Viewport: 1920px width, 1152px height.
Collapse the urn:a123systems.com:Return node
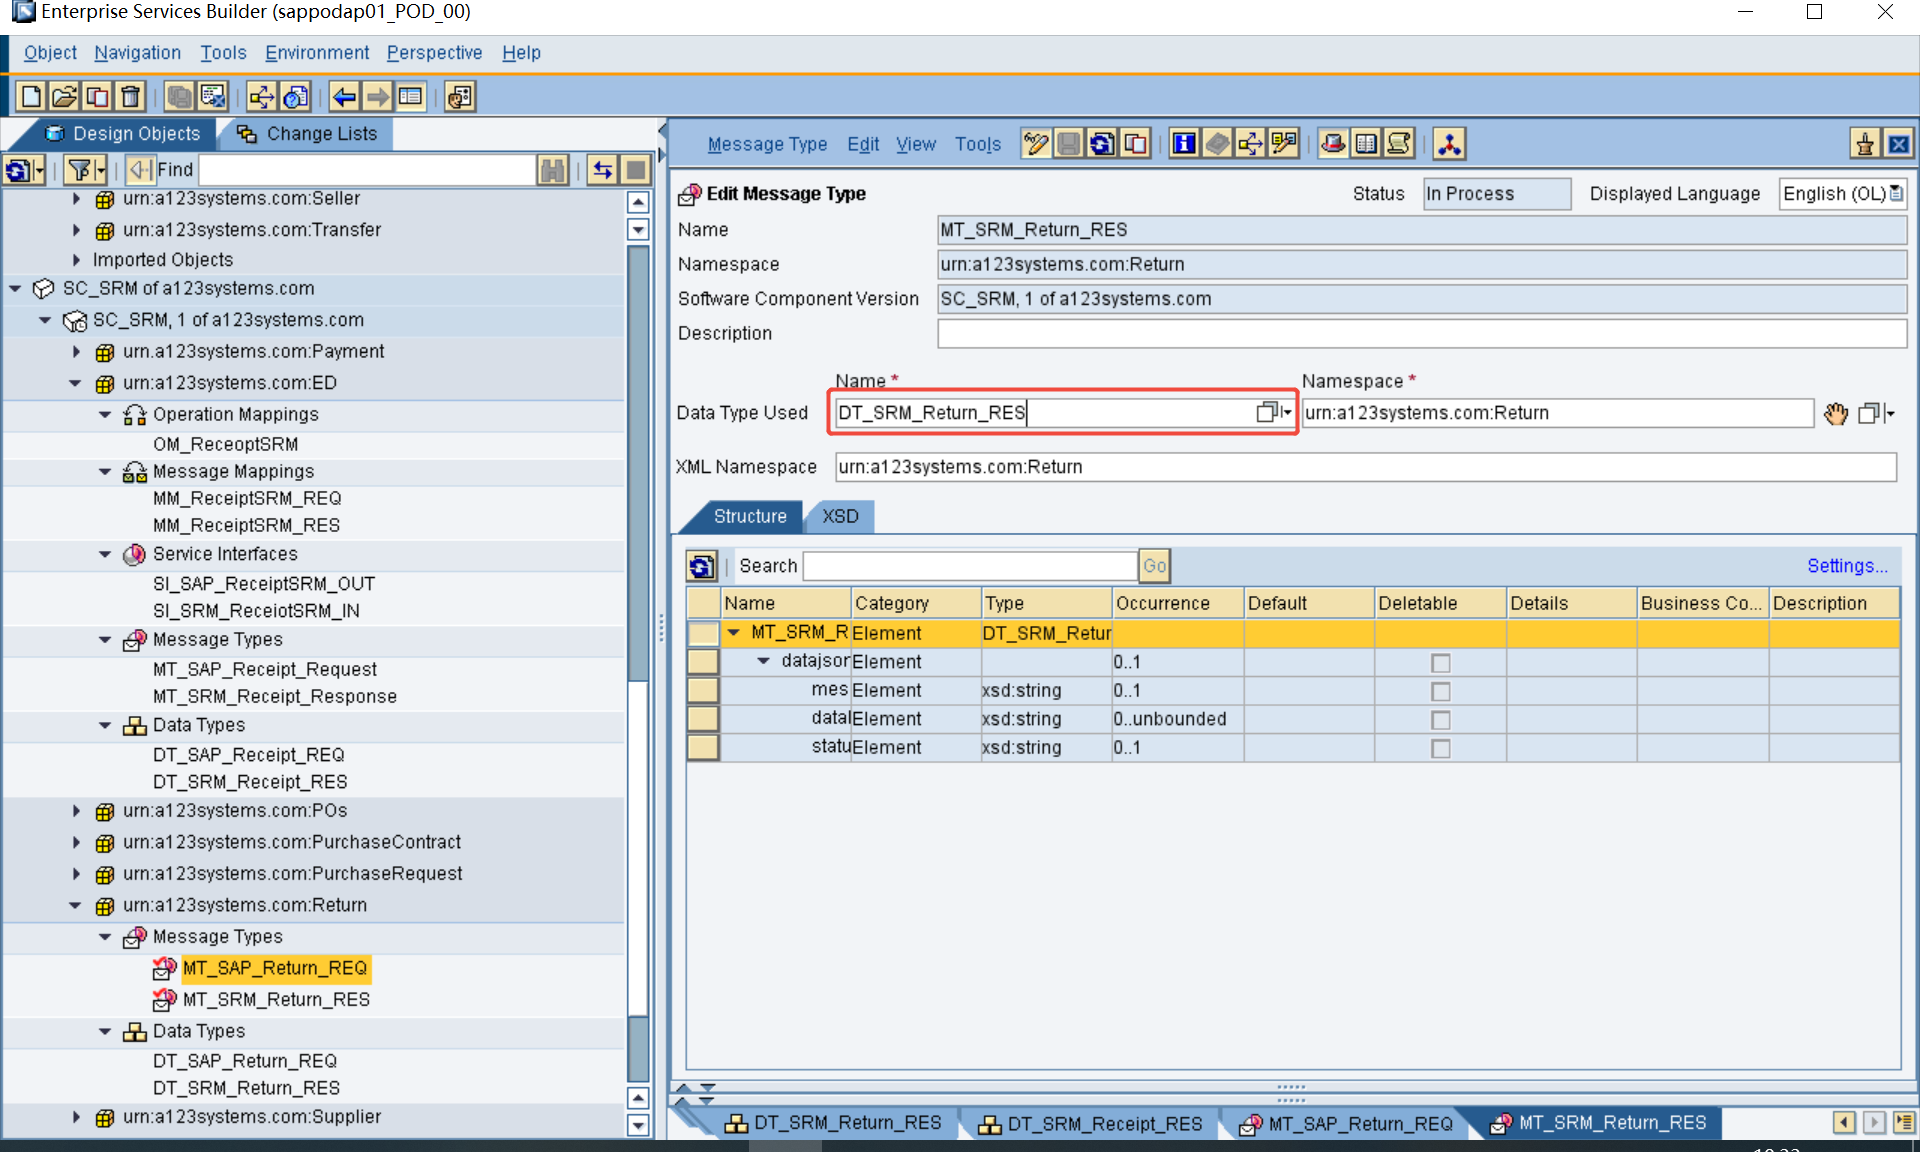75,906
